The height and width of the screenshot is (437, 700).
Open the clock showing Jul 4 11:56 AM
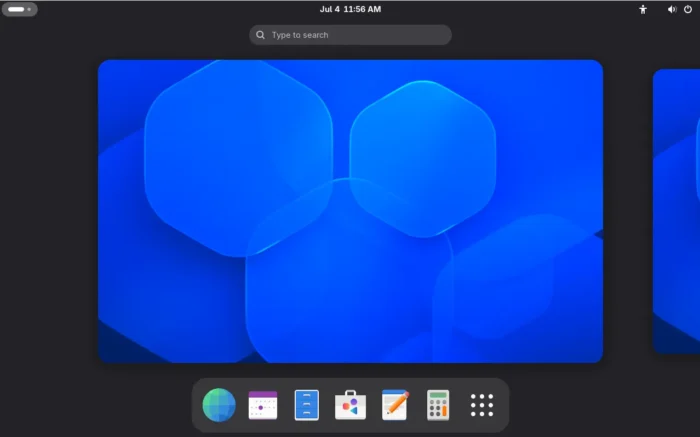350,9
